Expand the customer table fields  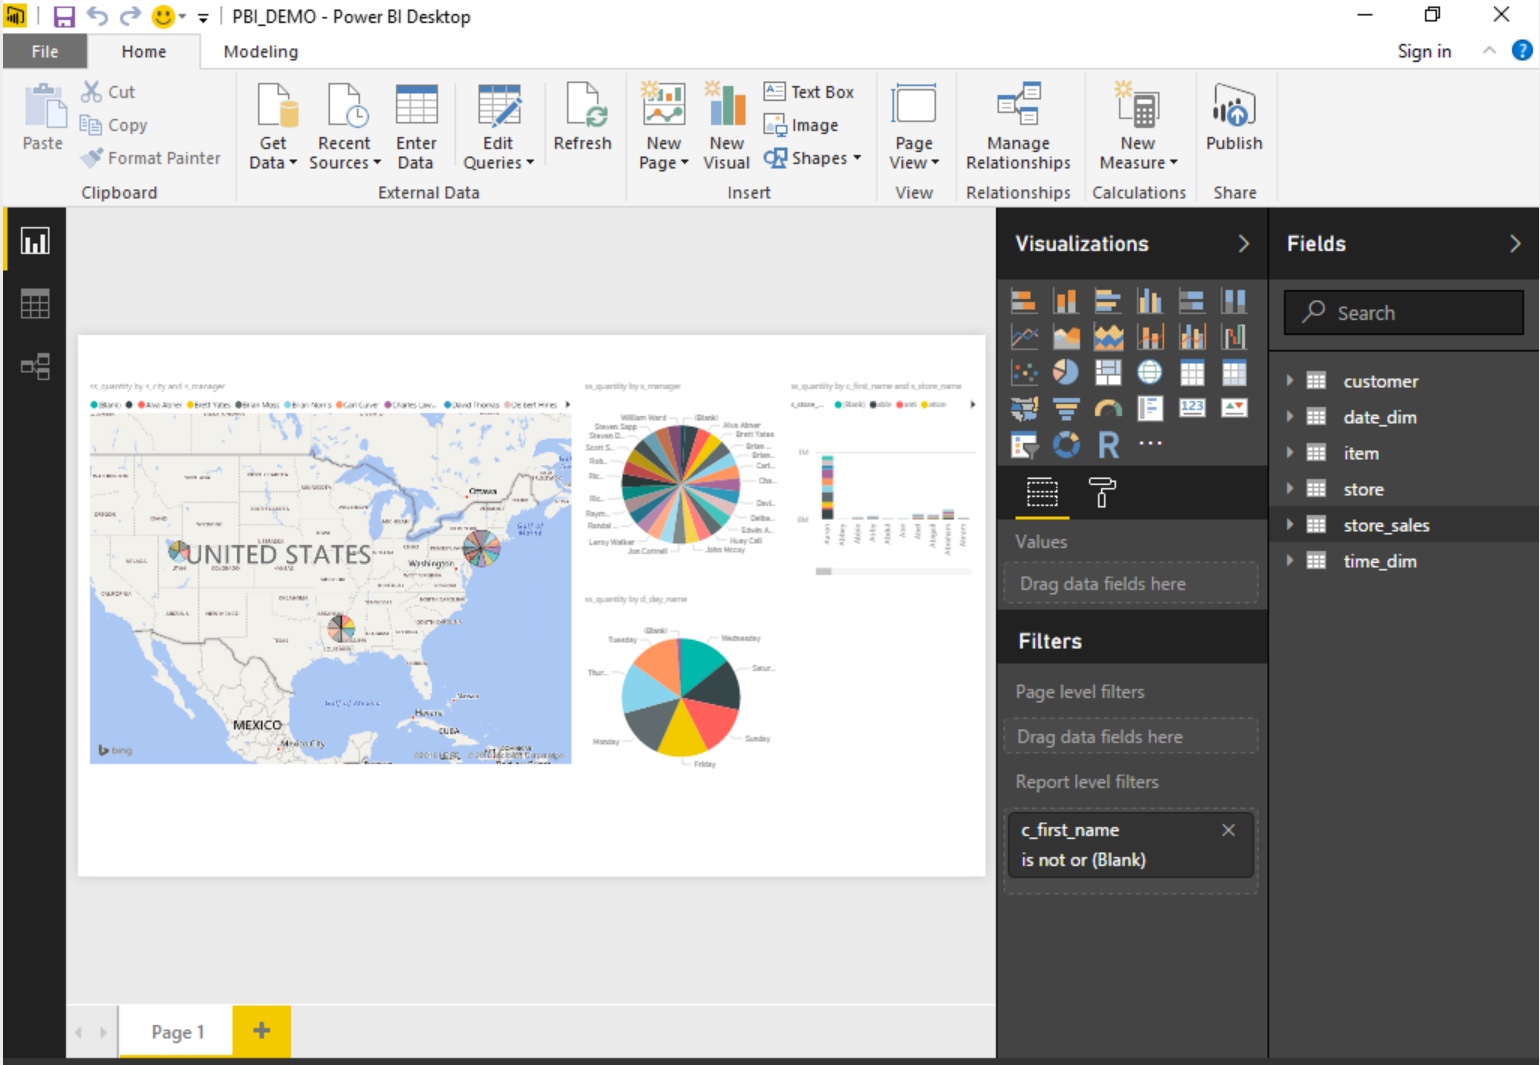point(1290,381)
